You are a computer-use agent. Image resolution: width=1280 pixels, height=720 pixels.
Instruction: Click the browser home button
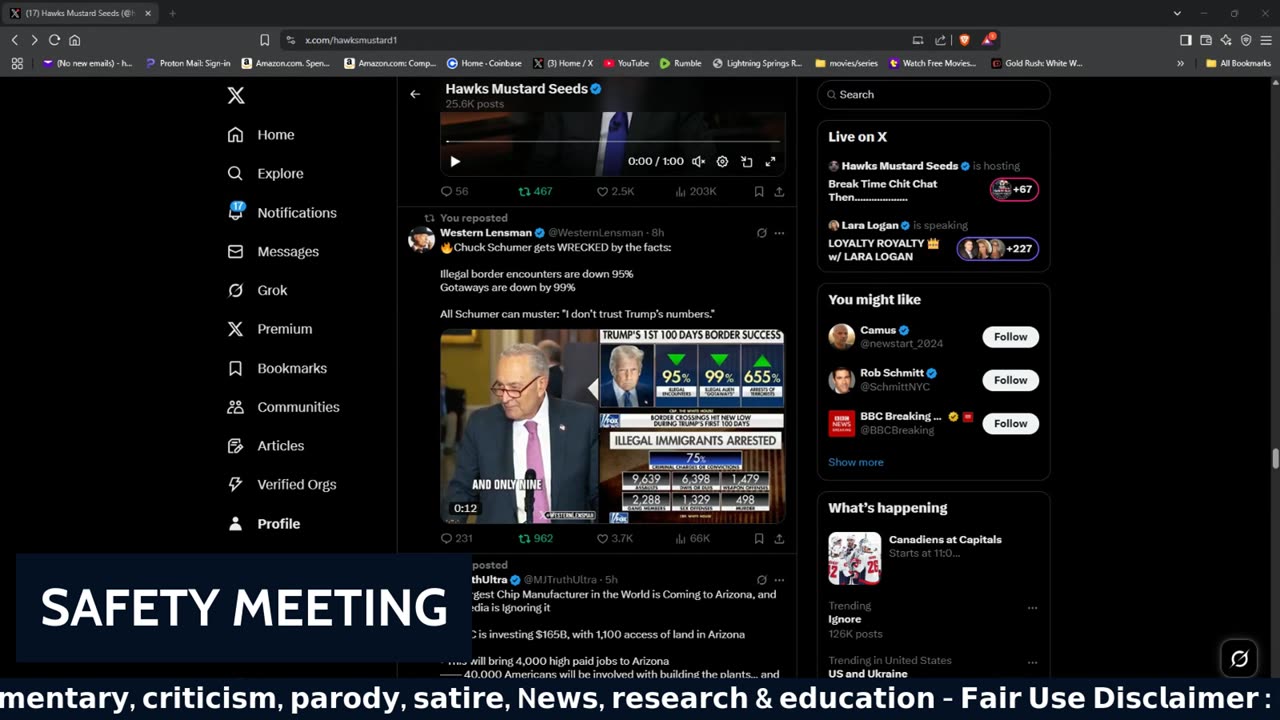[x=74, y=40]
